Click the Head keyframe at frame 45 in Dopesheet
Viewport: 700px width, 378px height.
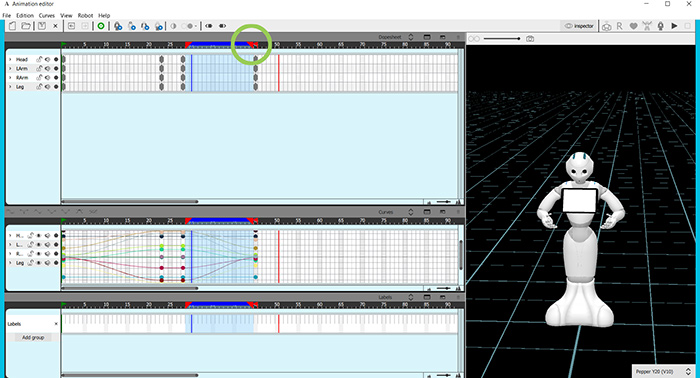[255, 59]
